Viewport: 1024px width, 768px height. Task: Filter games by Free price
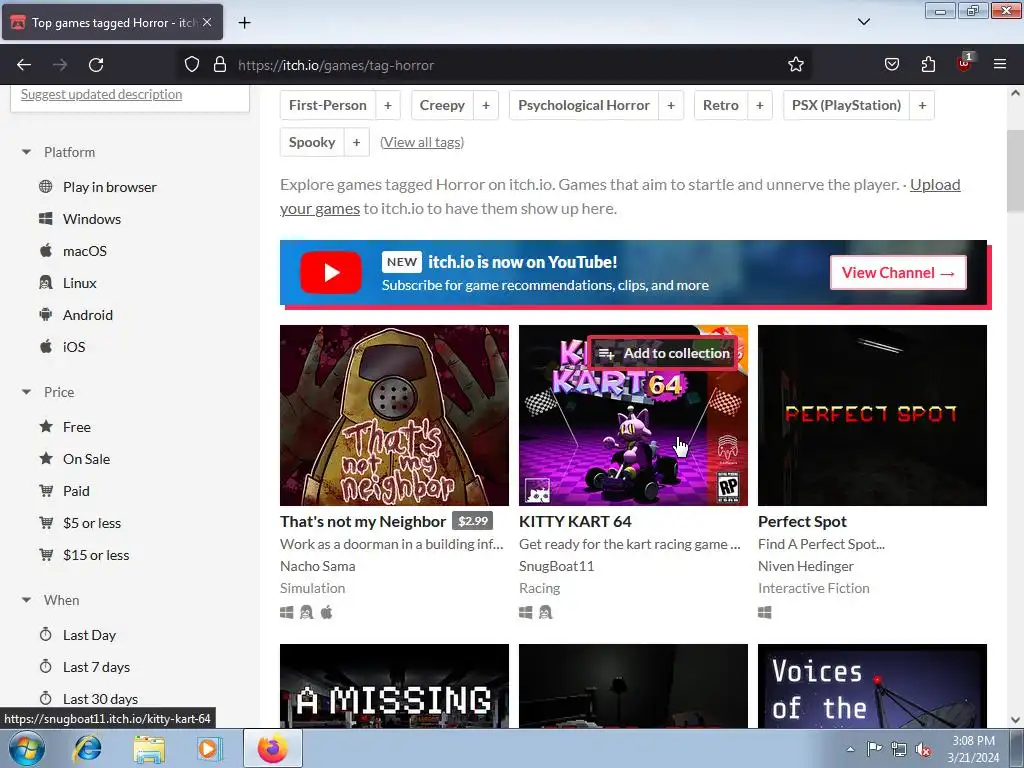pos(77,427)
